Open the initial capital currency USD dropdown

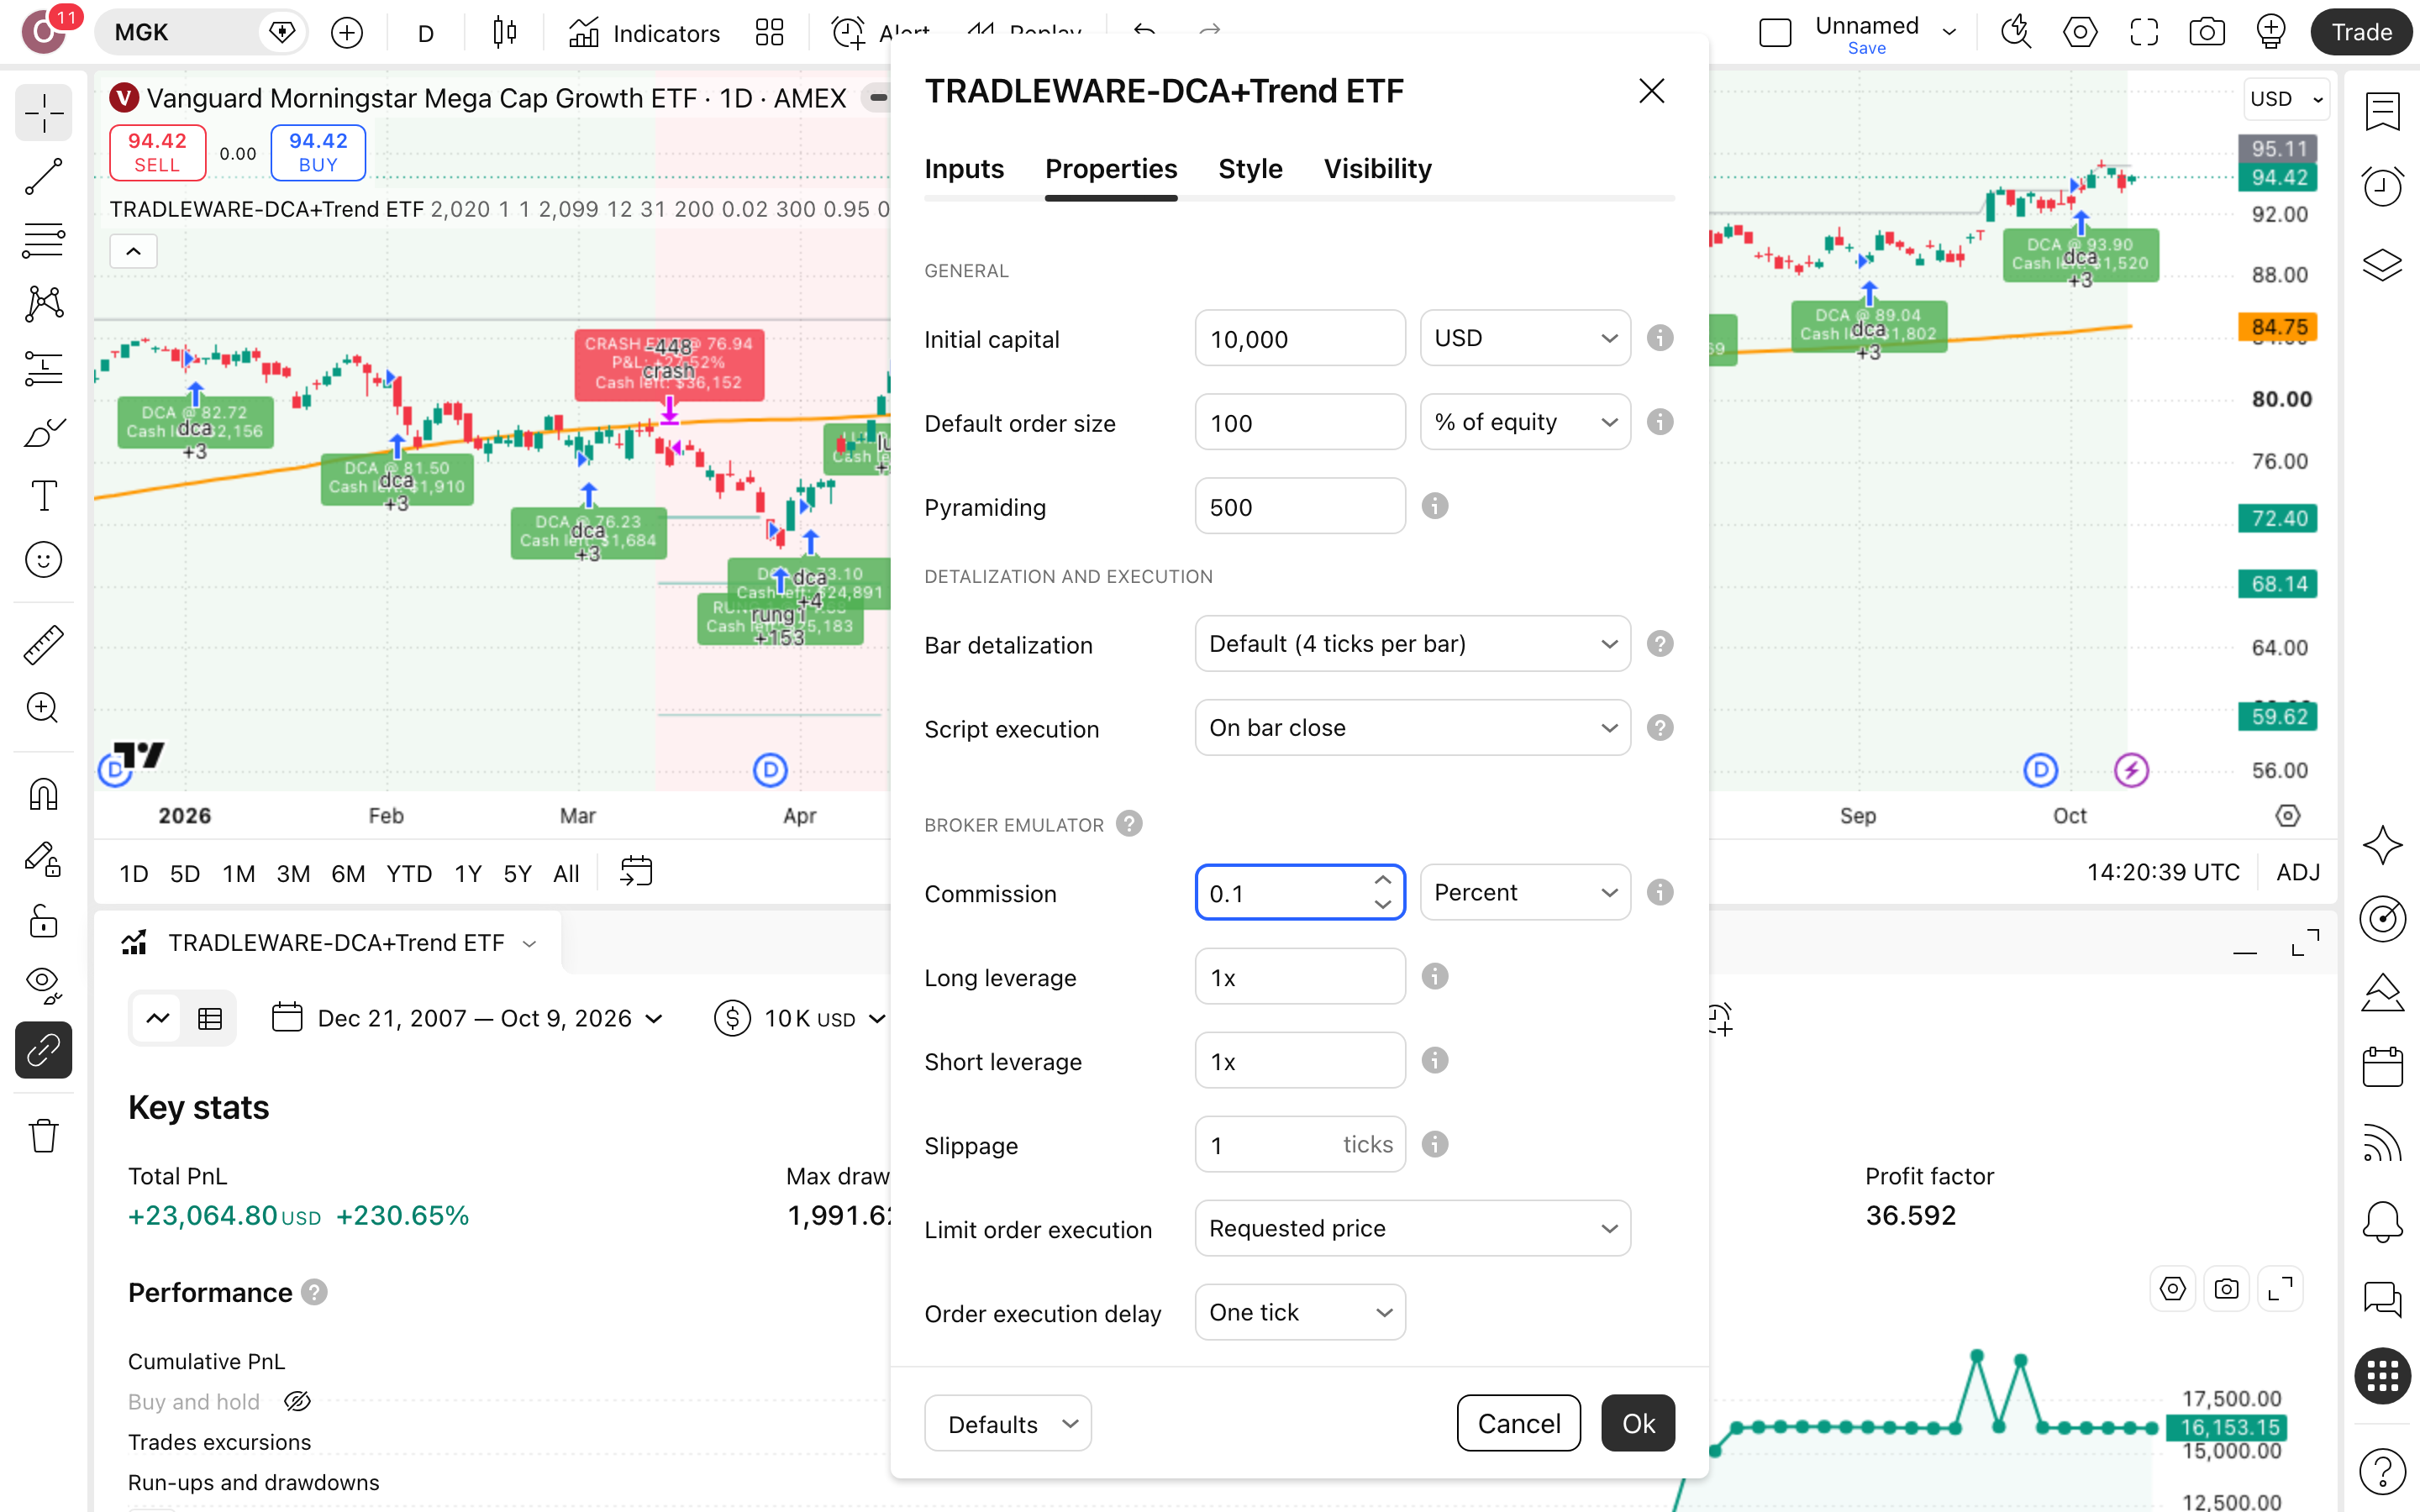[x=1525, y=338]
